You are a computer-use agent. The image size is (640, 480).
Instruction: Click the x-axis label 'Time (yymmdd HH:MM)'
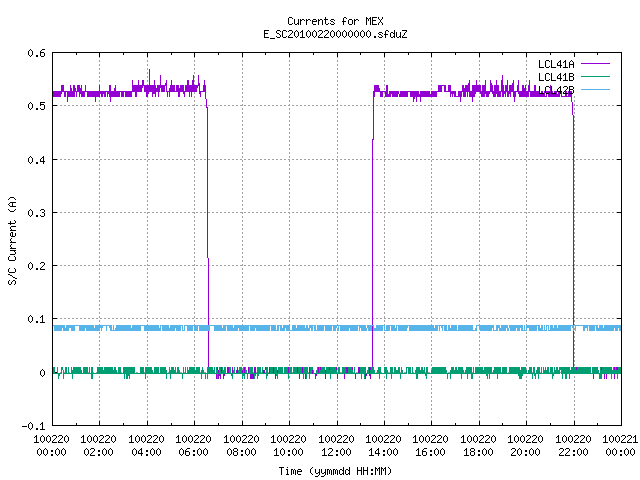(x=335, y=471)
